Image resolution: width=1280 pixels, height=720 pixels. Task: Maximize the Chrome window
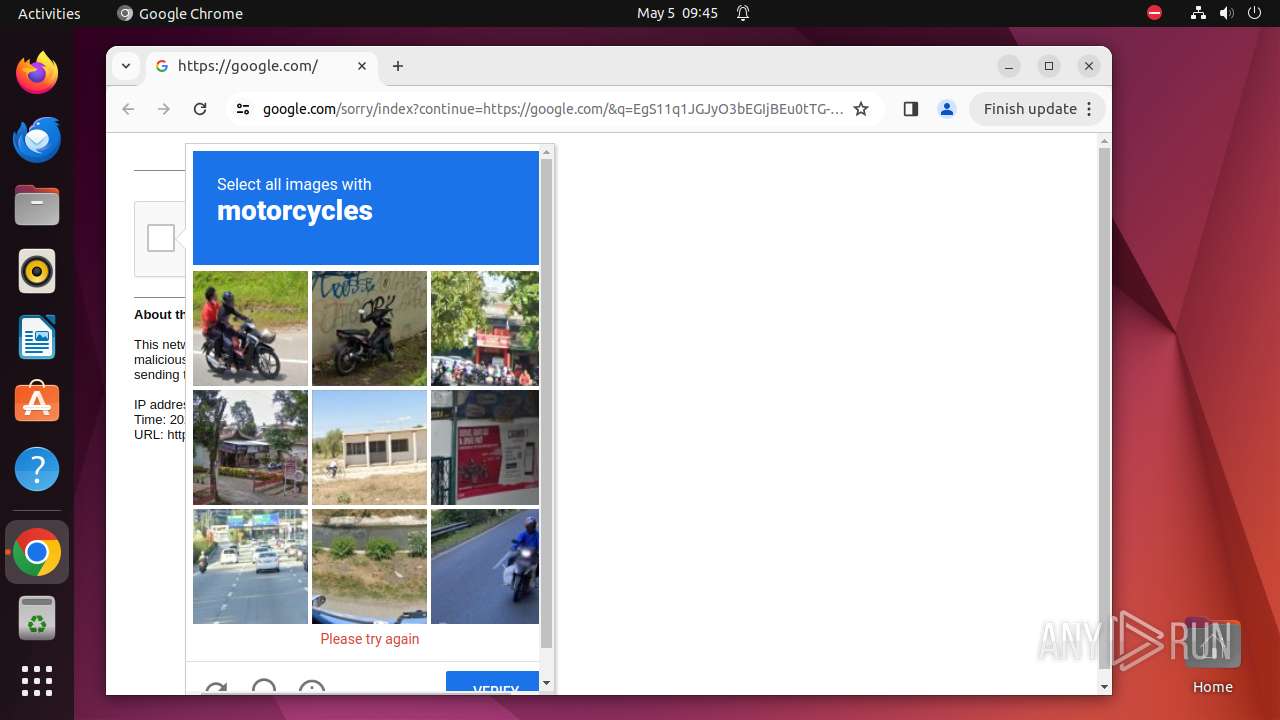pyautogui.click(x=1049, y=66)
